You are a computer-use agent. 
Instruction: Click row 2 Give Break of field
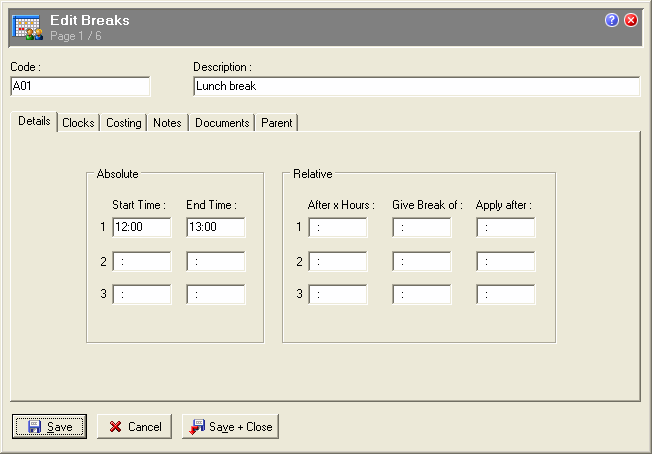[421, 262]
